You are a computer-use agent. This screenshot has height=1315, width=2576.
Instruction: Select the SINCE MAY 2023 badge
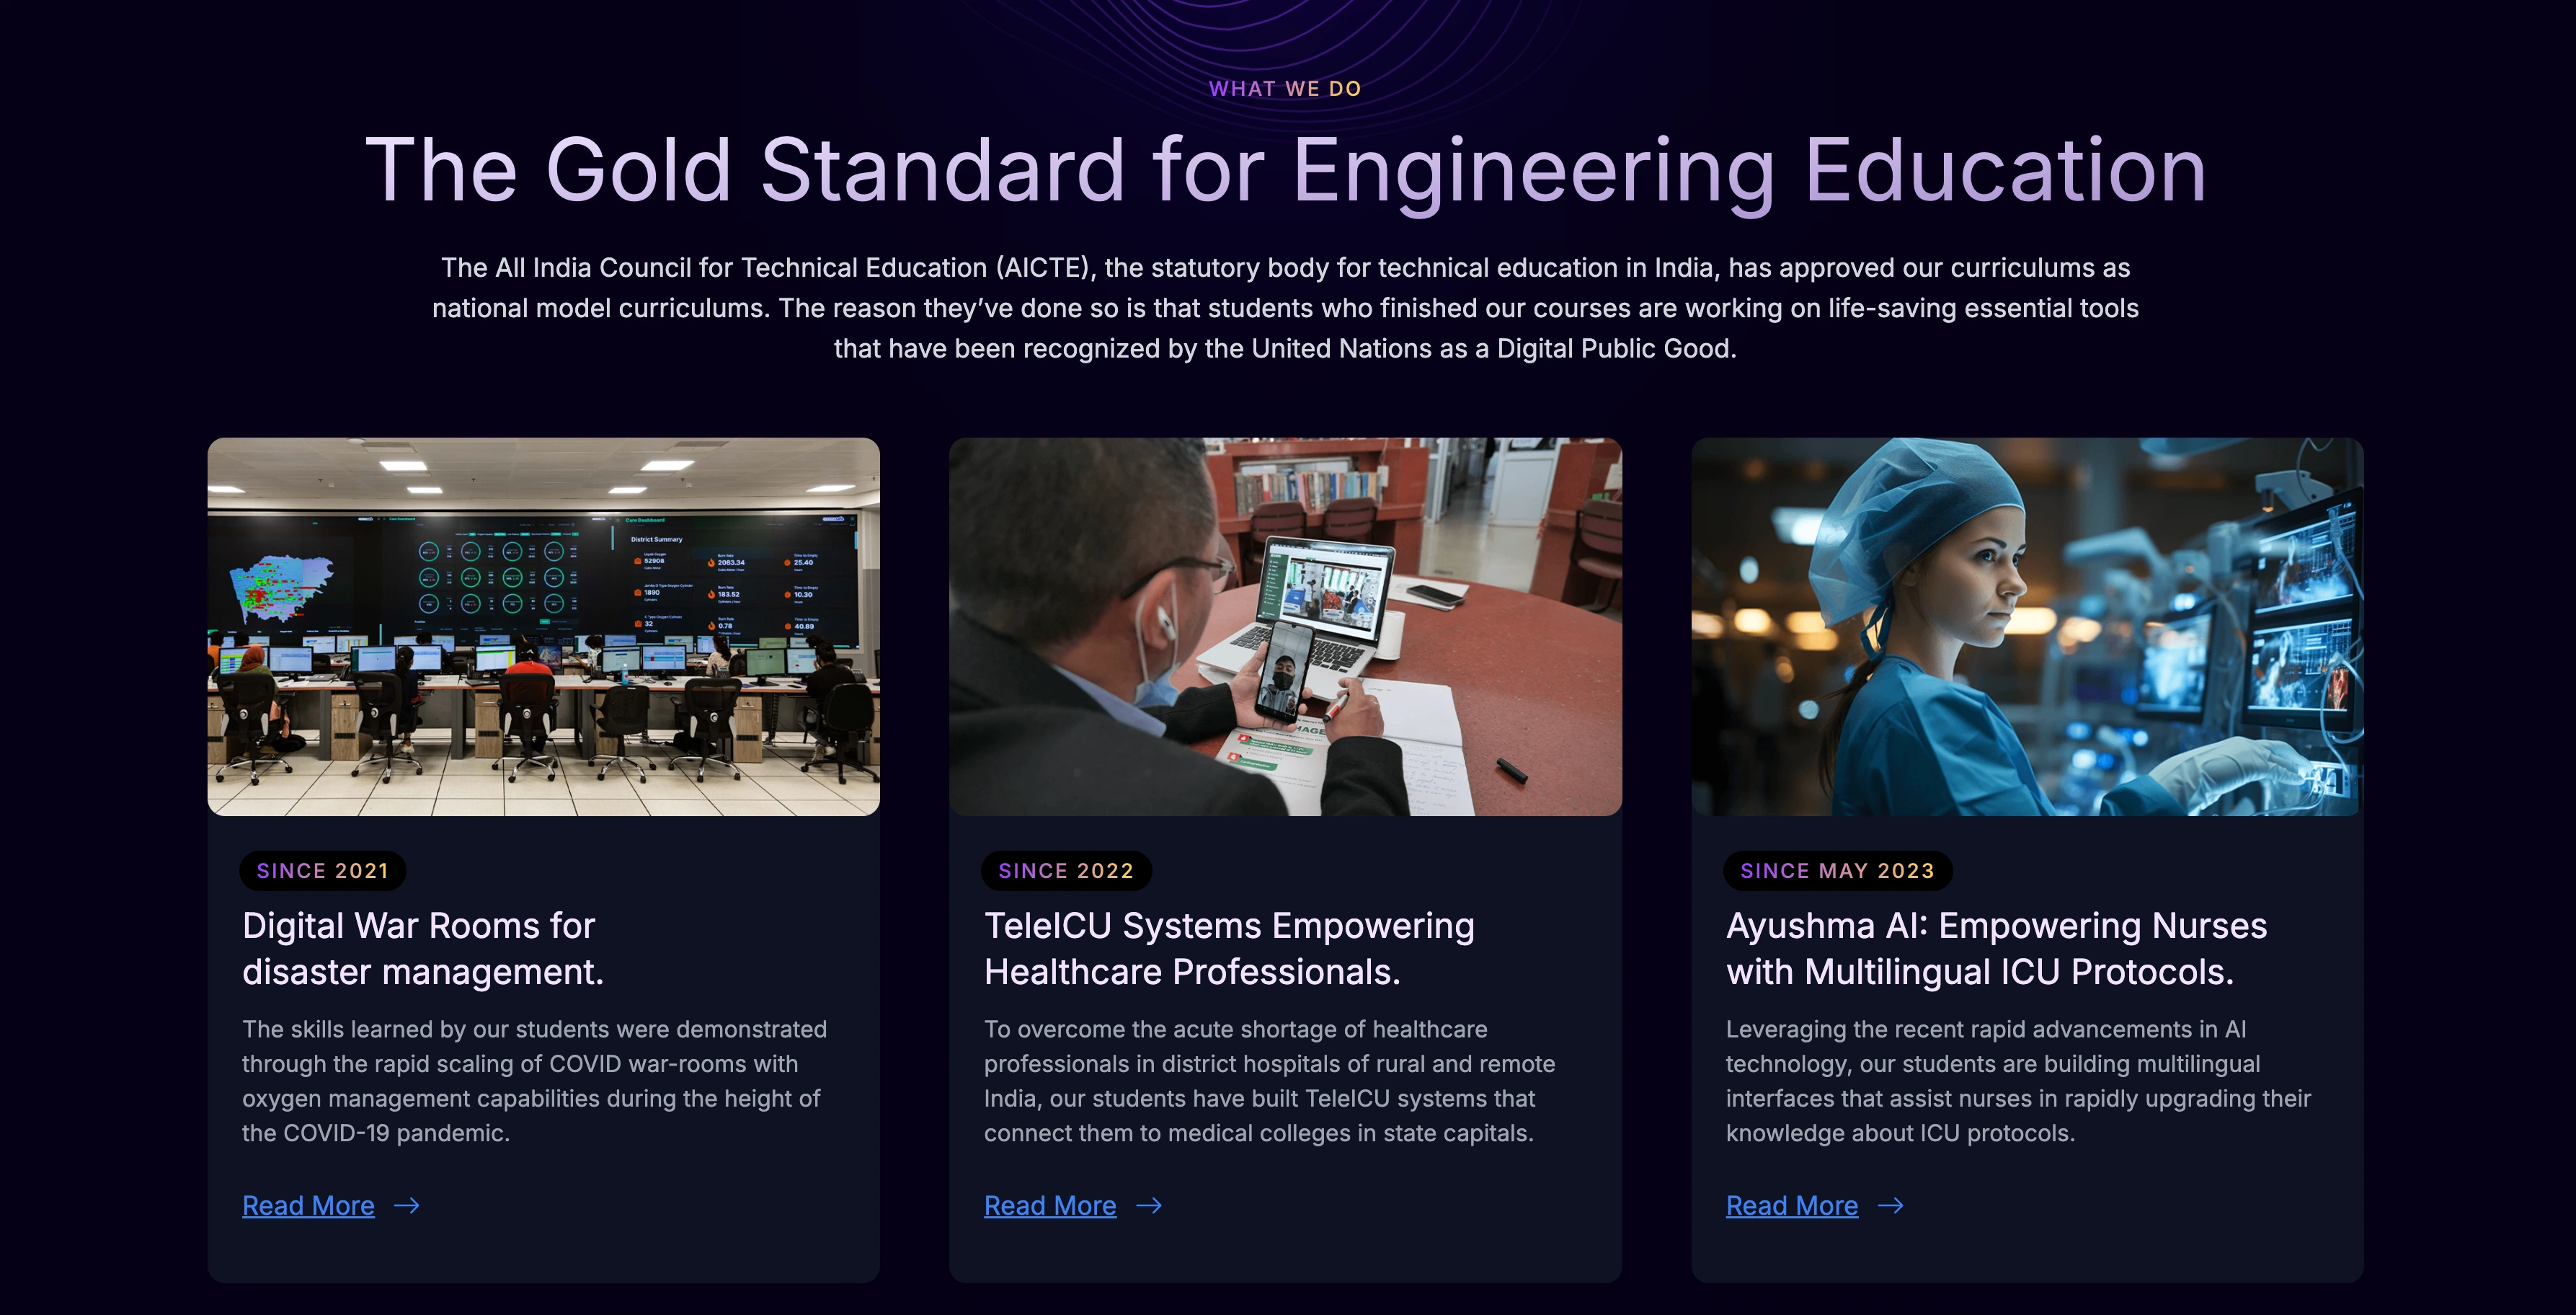click(x=1837, y=871)
